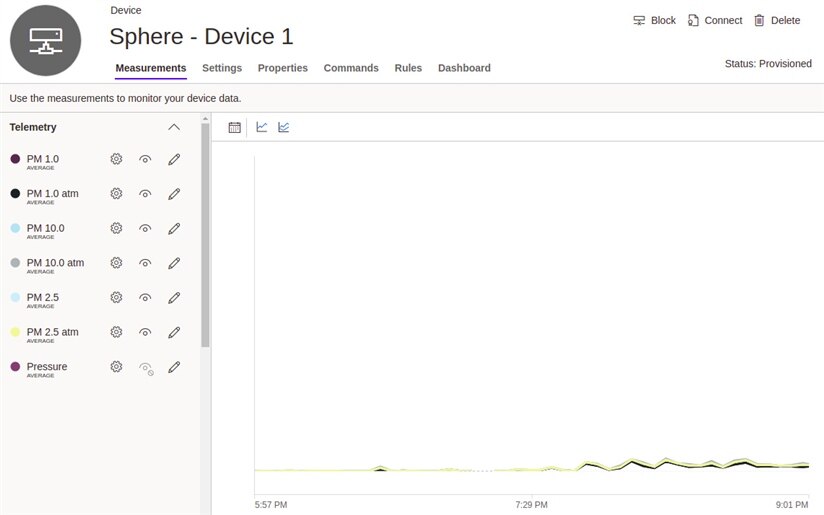Edit PM 10.0 with pencil icon
The width and height of the screenshot is (824, 515).
pos(174,228)
